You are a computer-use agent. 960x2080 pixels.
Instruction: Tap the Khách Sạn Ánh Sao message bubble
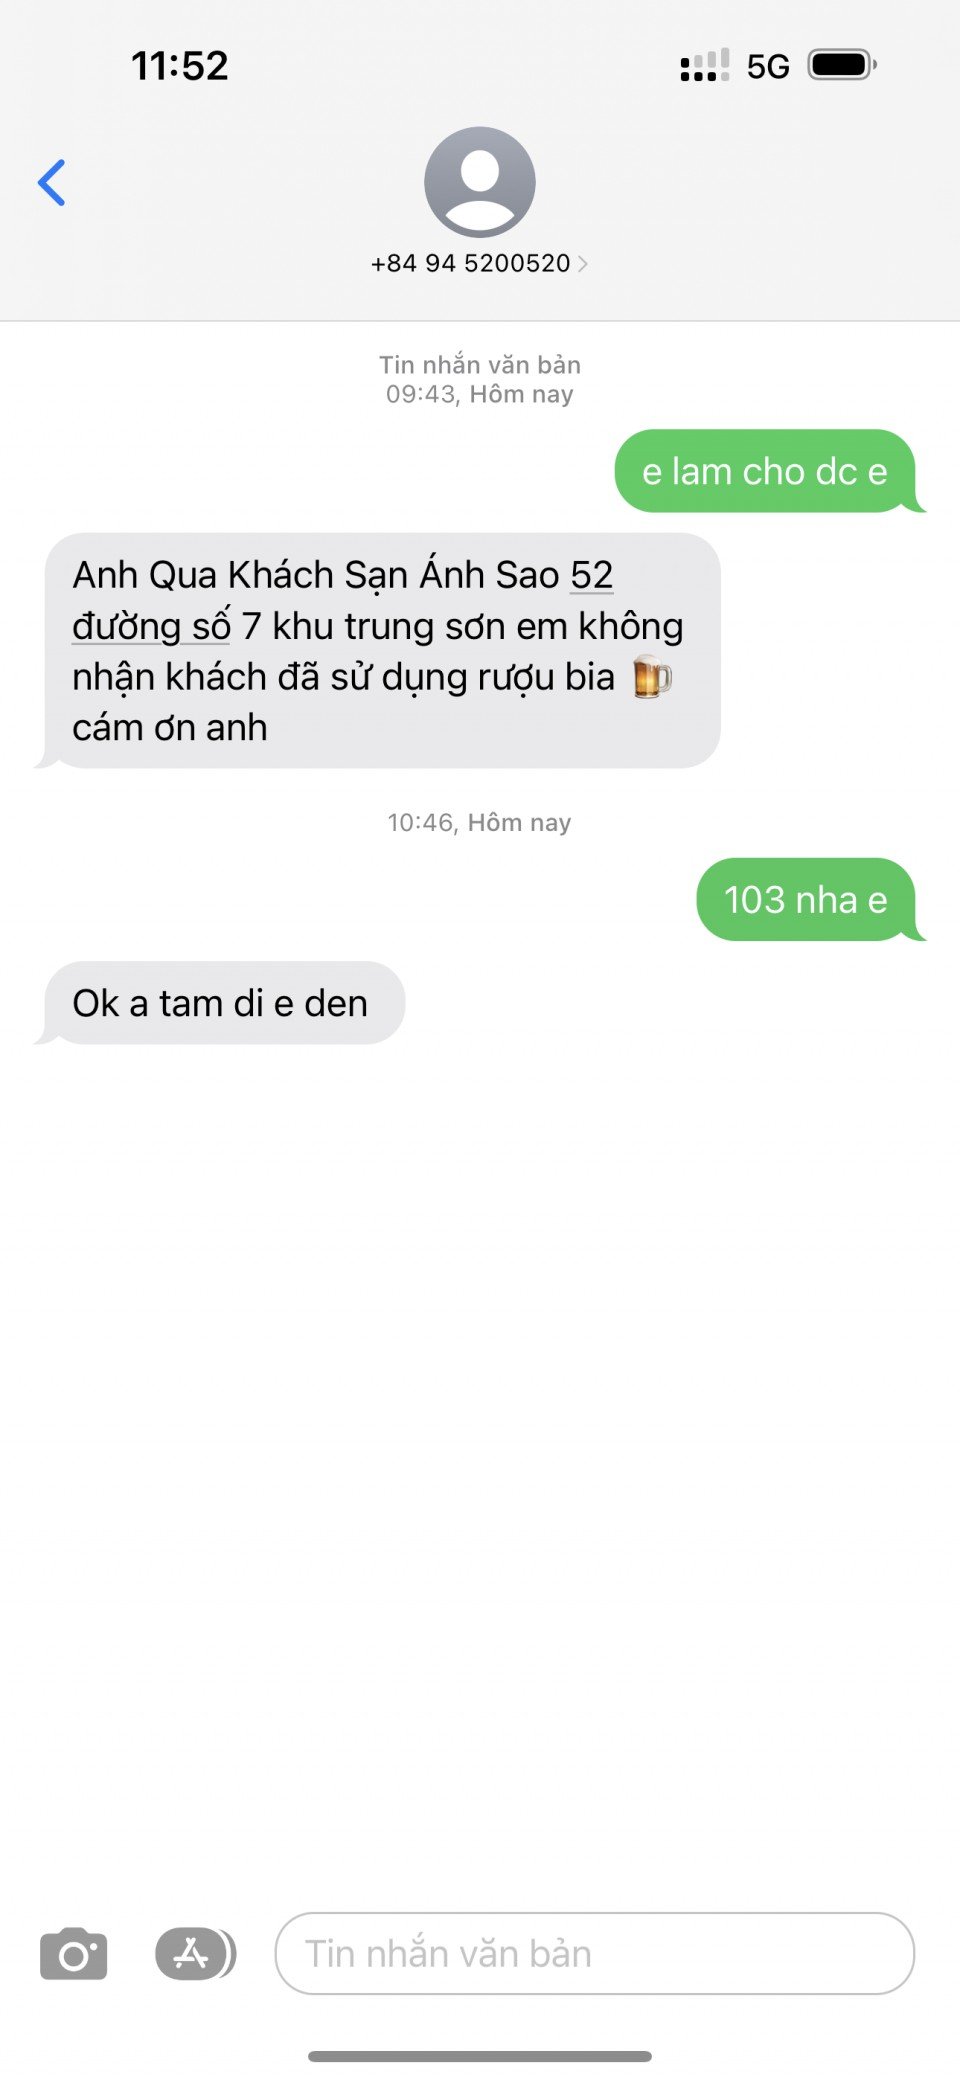pyautogui.click(x=379, y=651)
